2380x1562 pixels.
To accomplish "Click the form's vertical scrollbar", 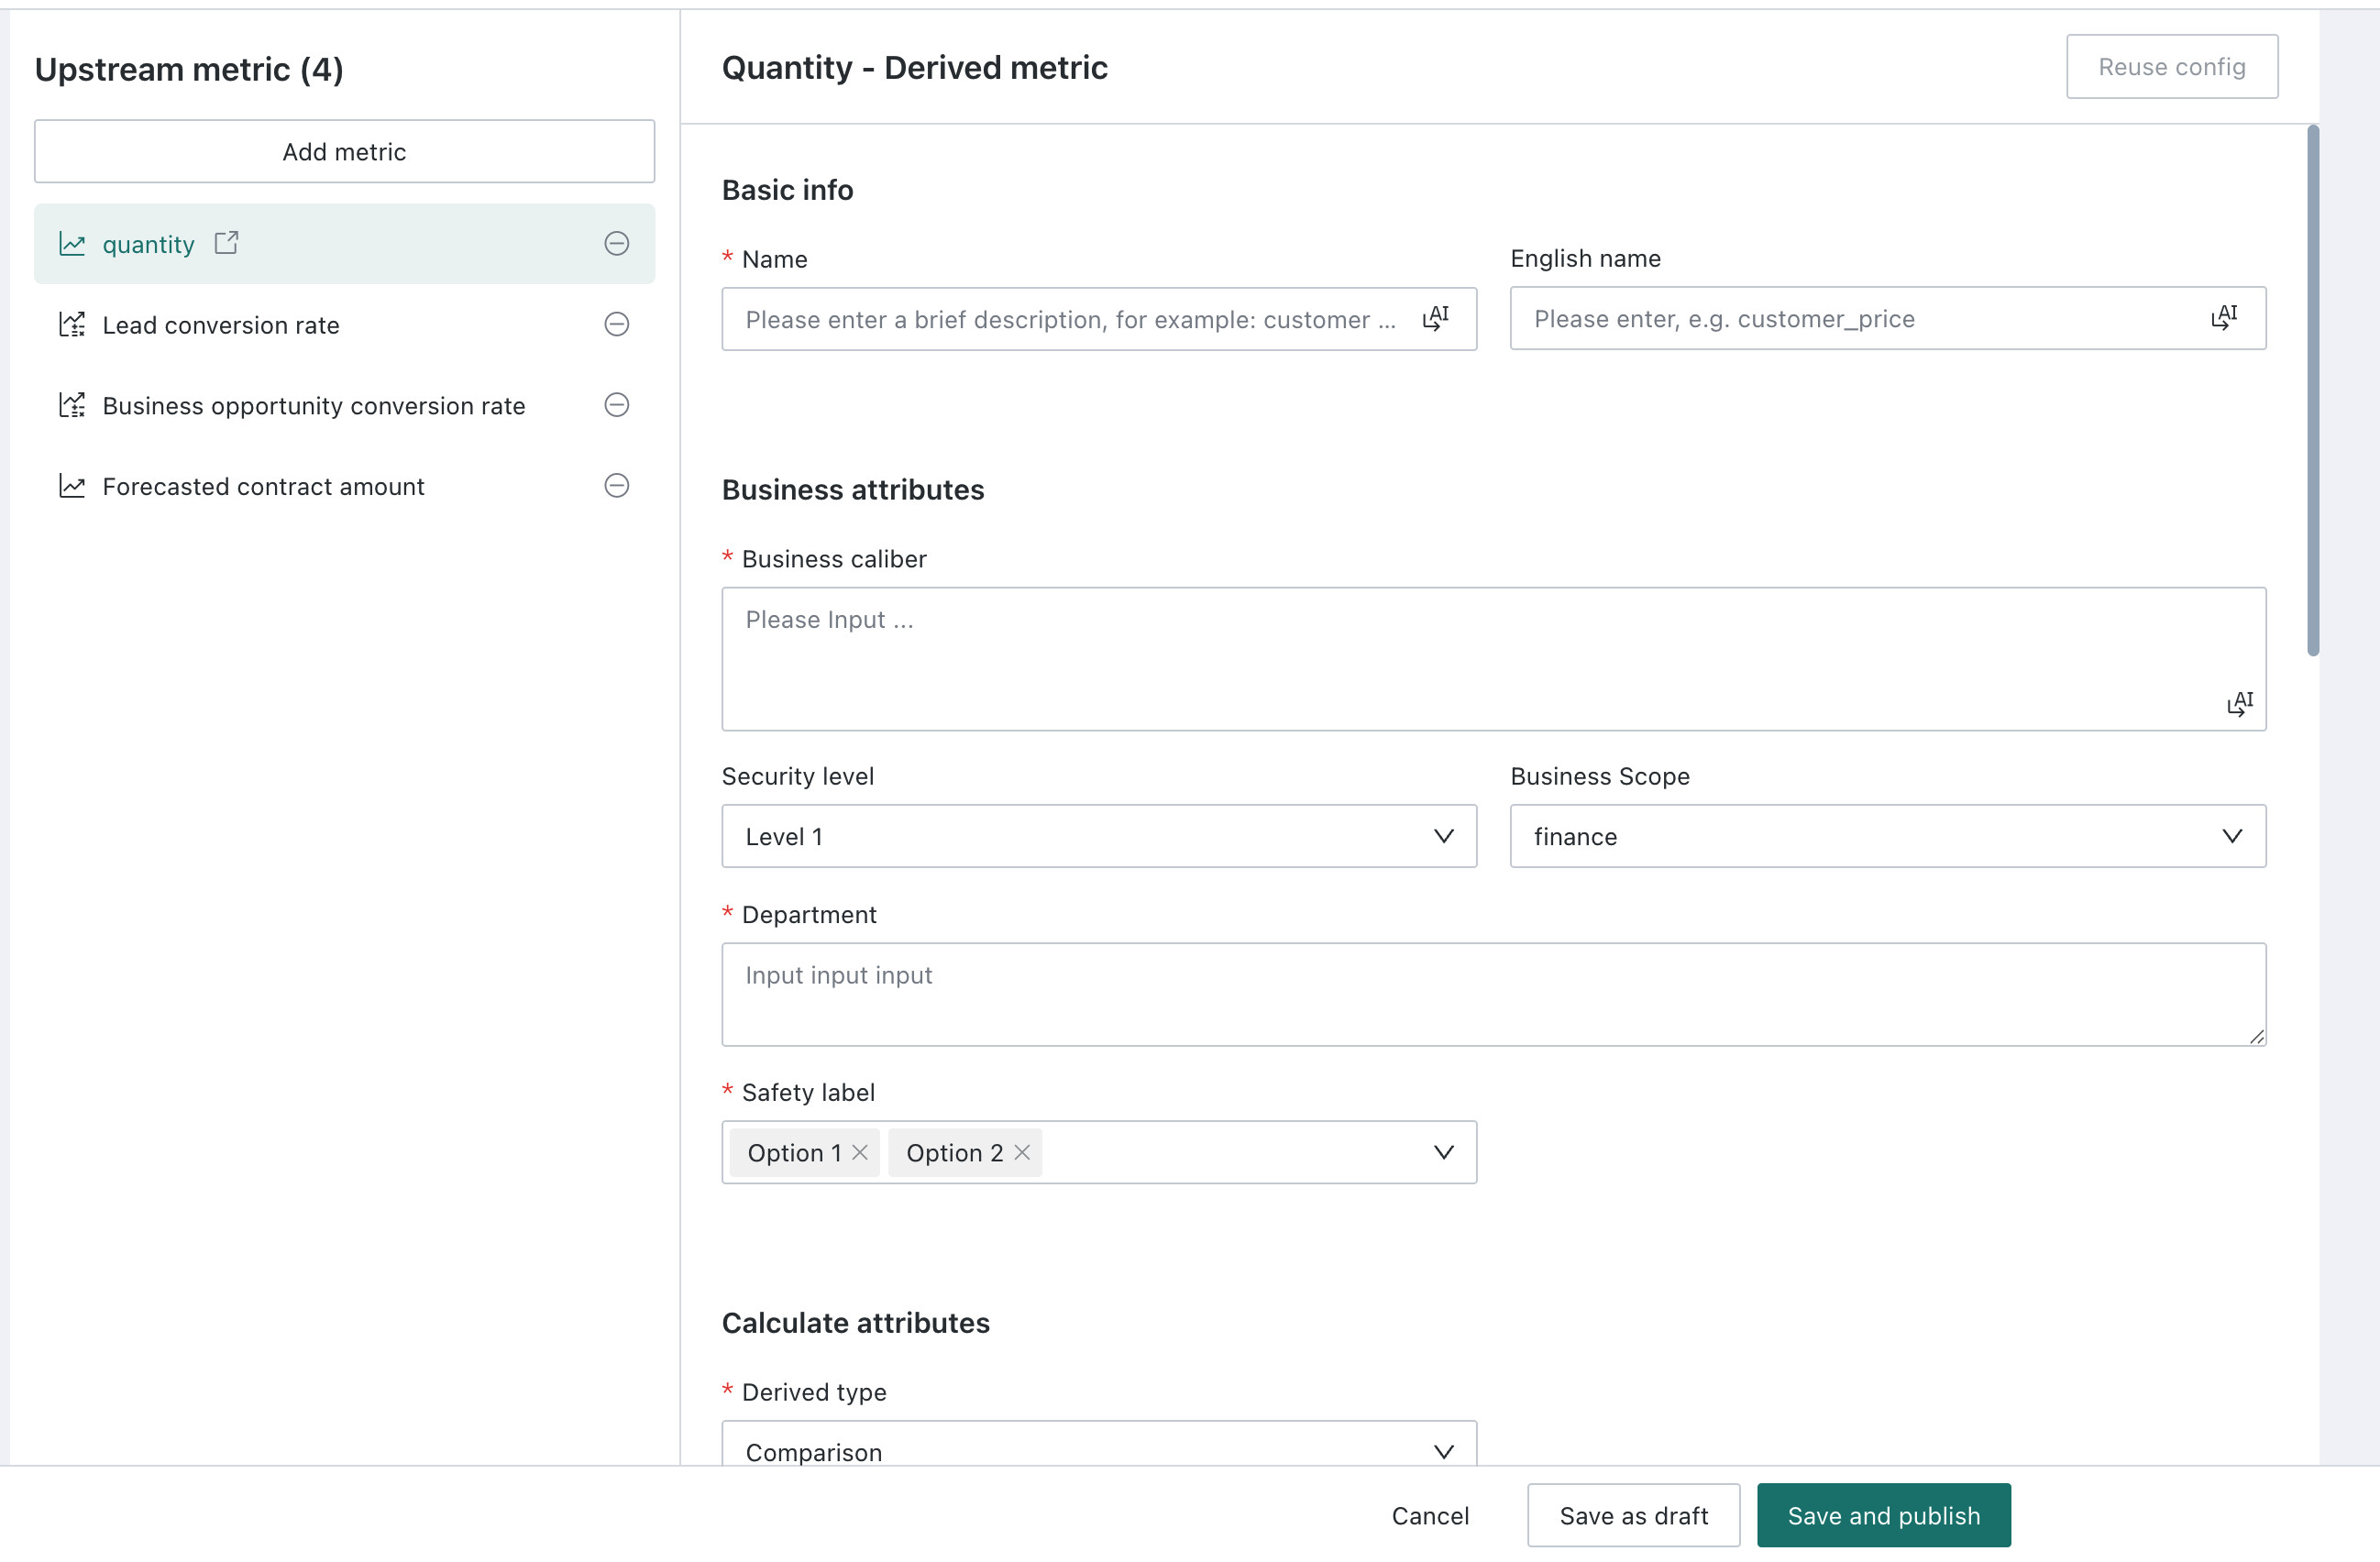I will pos(2313,390).
